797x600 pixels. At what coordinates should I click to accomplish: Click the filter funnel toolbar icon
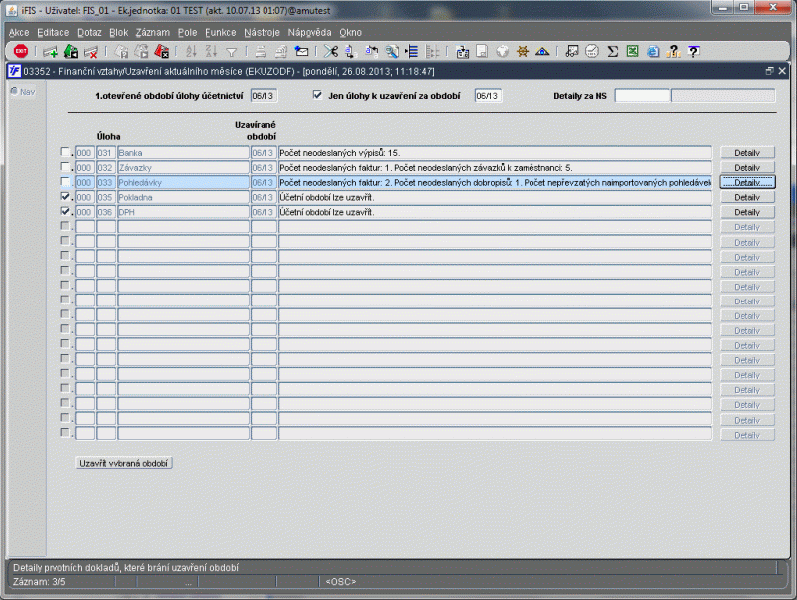point(231,52)
